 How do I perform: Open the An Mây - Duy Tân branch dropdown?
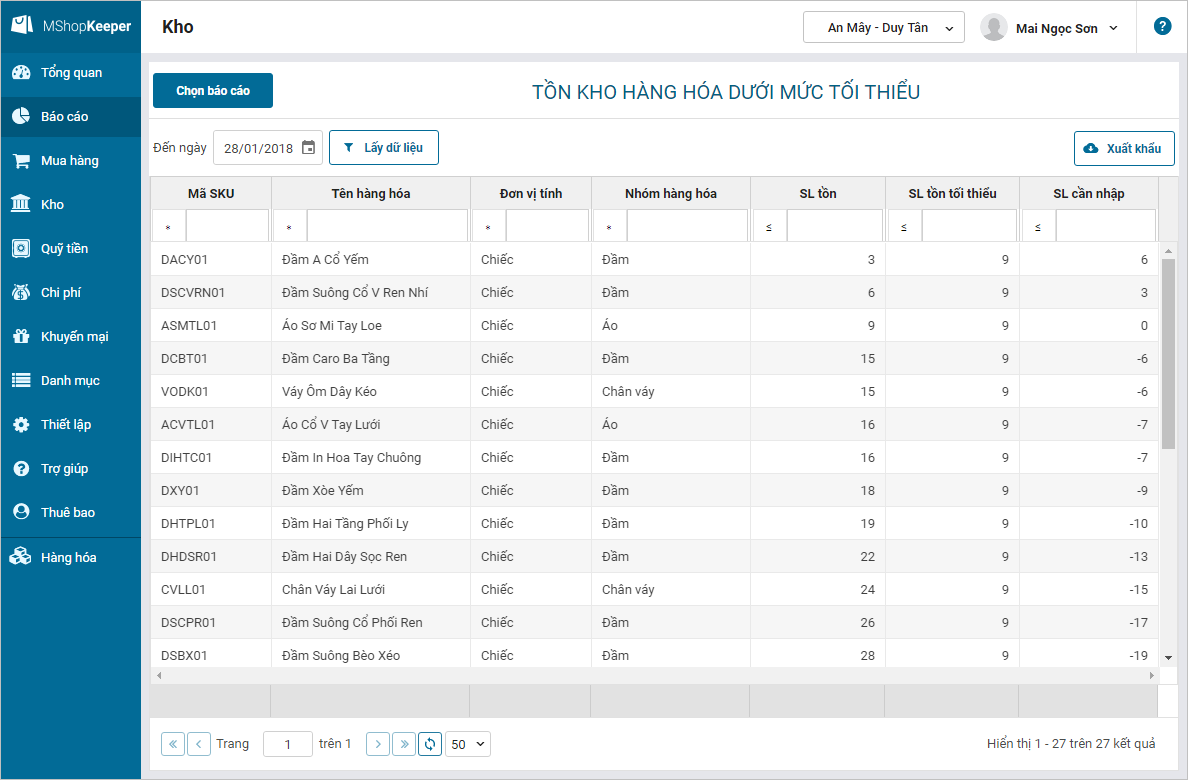(883, 28)
